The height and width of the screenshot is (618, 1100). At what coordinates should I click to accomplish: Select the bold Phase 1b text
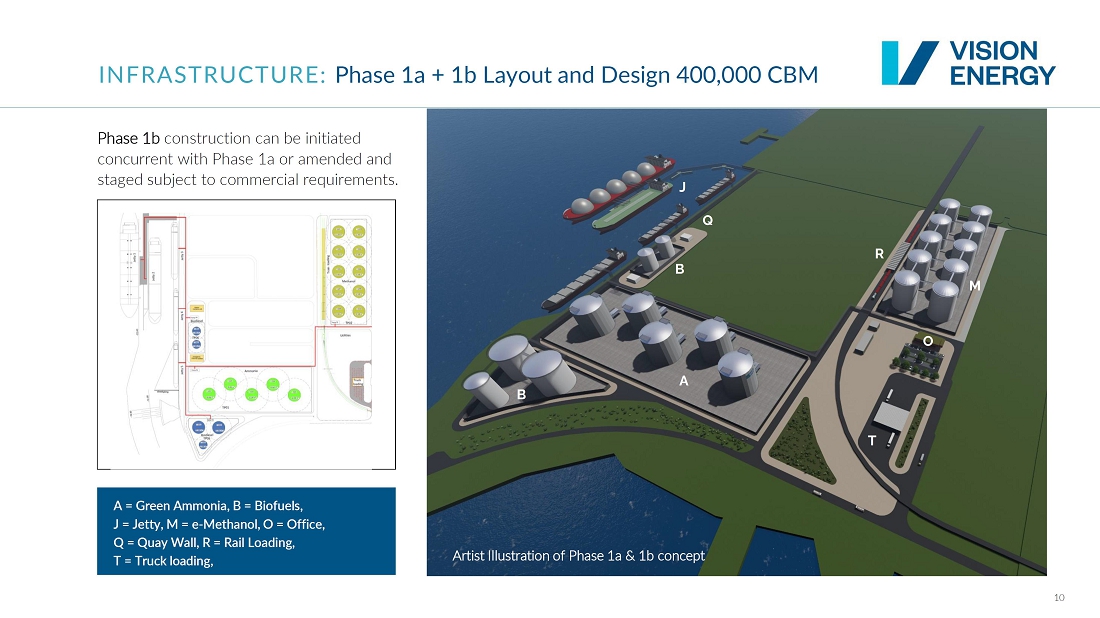128,138
